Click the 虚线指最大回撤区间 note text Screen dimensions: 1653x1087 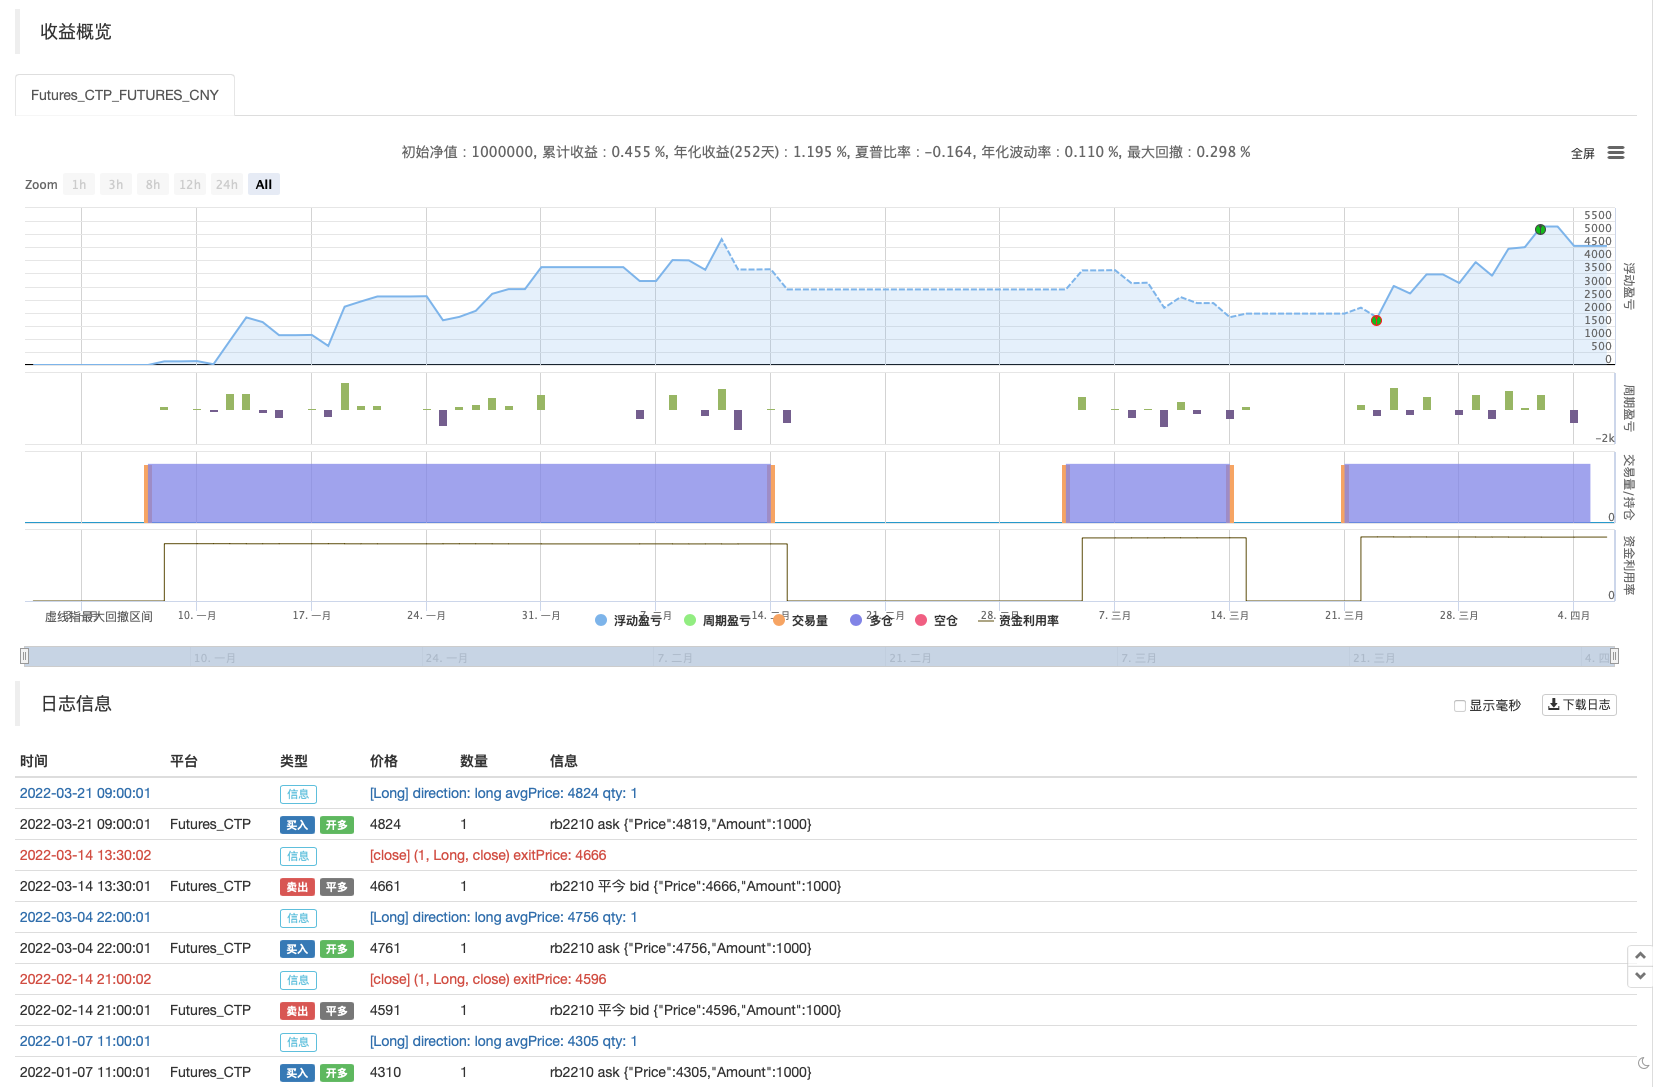click(x=99, y=617)
